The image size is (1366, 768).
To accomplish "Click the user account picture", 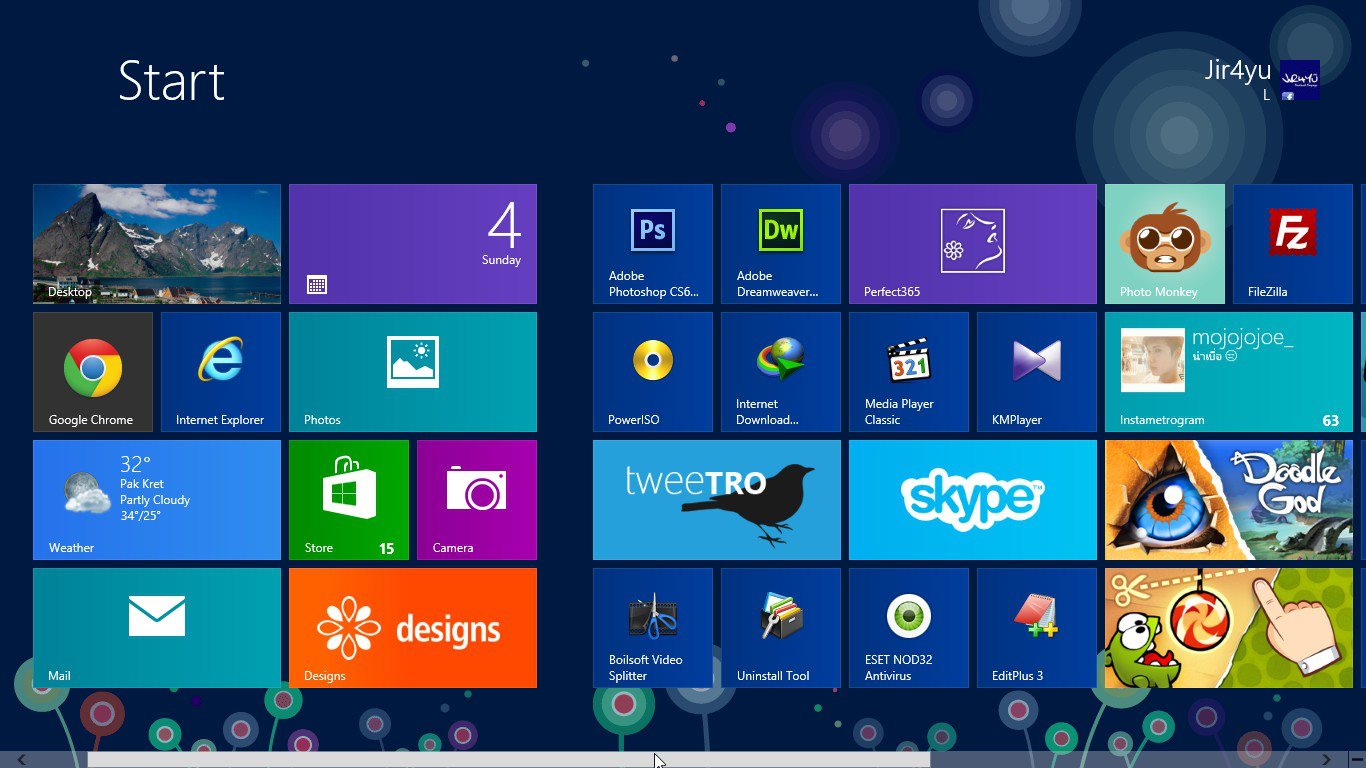I will tap(1300, 80).
